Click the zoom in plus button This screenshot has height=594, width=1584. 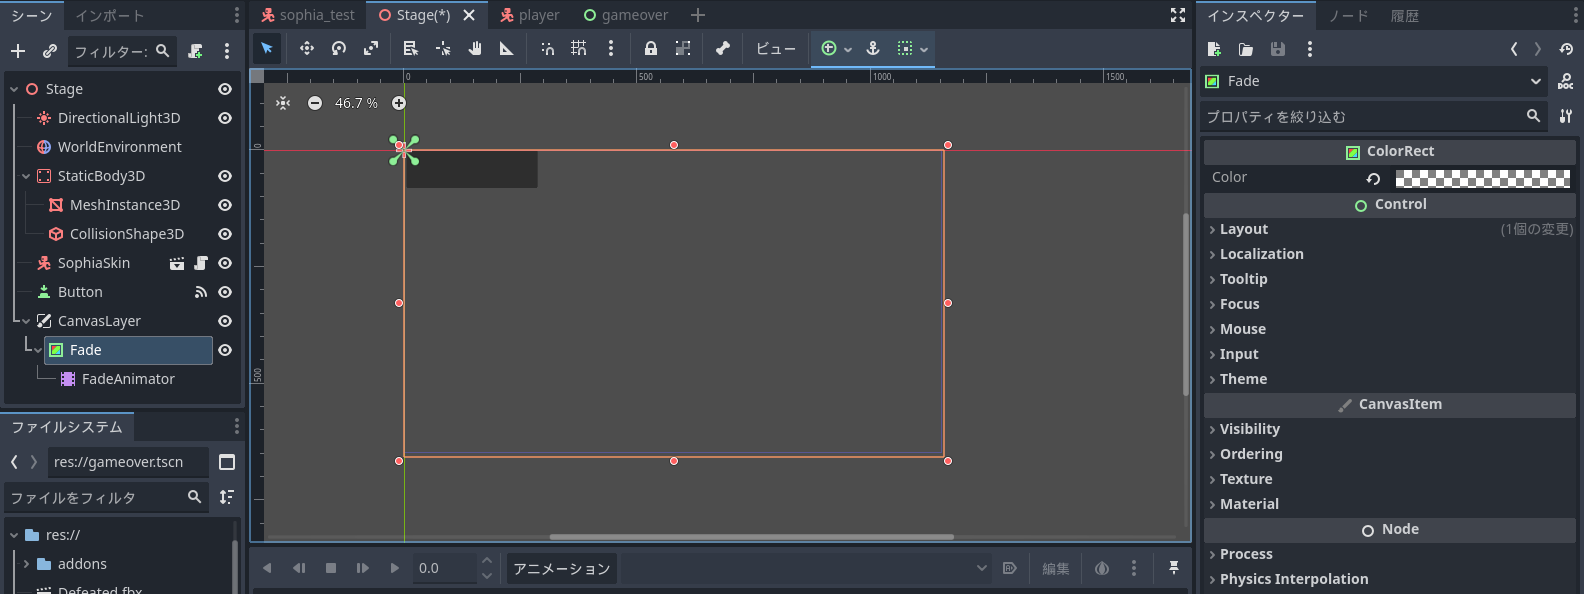pos(399,103)
